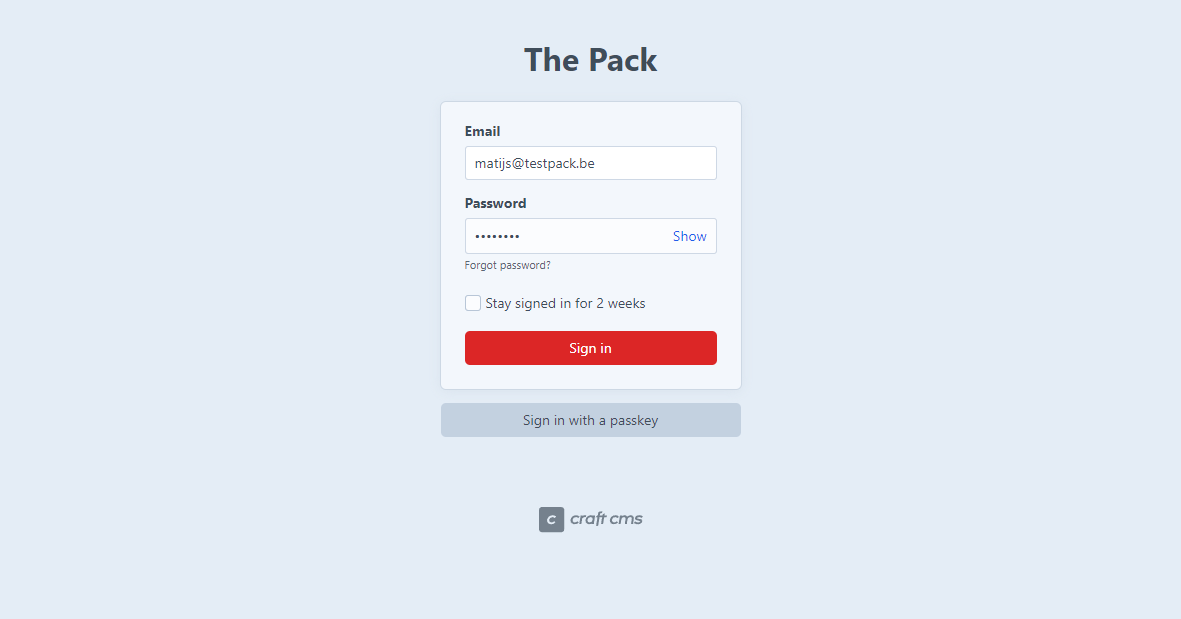Open the Forgot password? link
Viewport: 1181px width, 619px height.
pos(507,264)
